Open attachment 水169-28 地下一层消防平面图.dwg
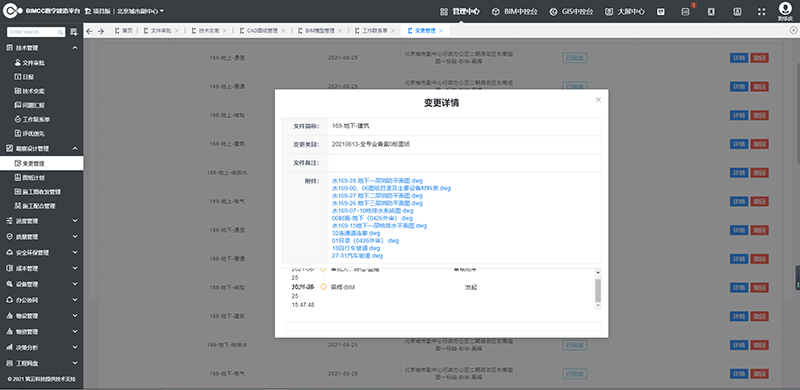Screen dimensions: 800x390 point(377,181)
